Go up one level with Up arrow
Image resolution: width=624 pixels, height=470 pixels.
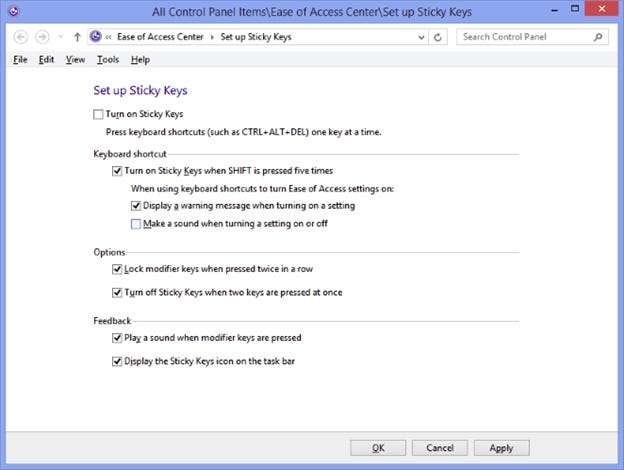tap(77, 37)
